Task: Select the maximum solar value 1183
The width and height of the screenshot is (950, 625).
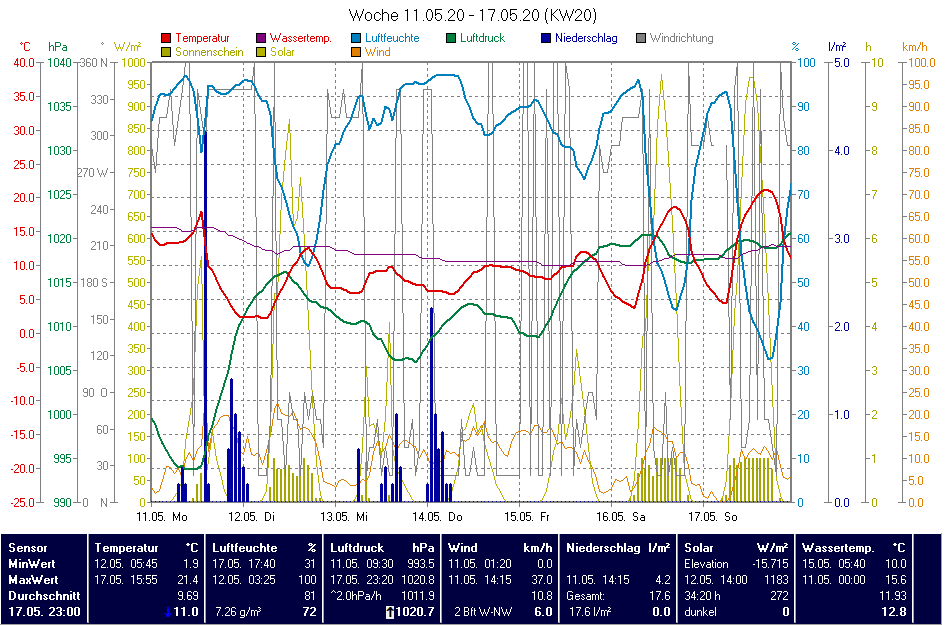Action: (777, 580)
